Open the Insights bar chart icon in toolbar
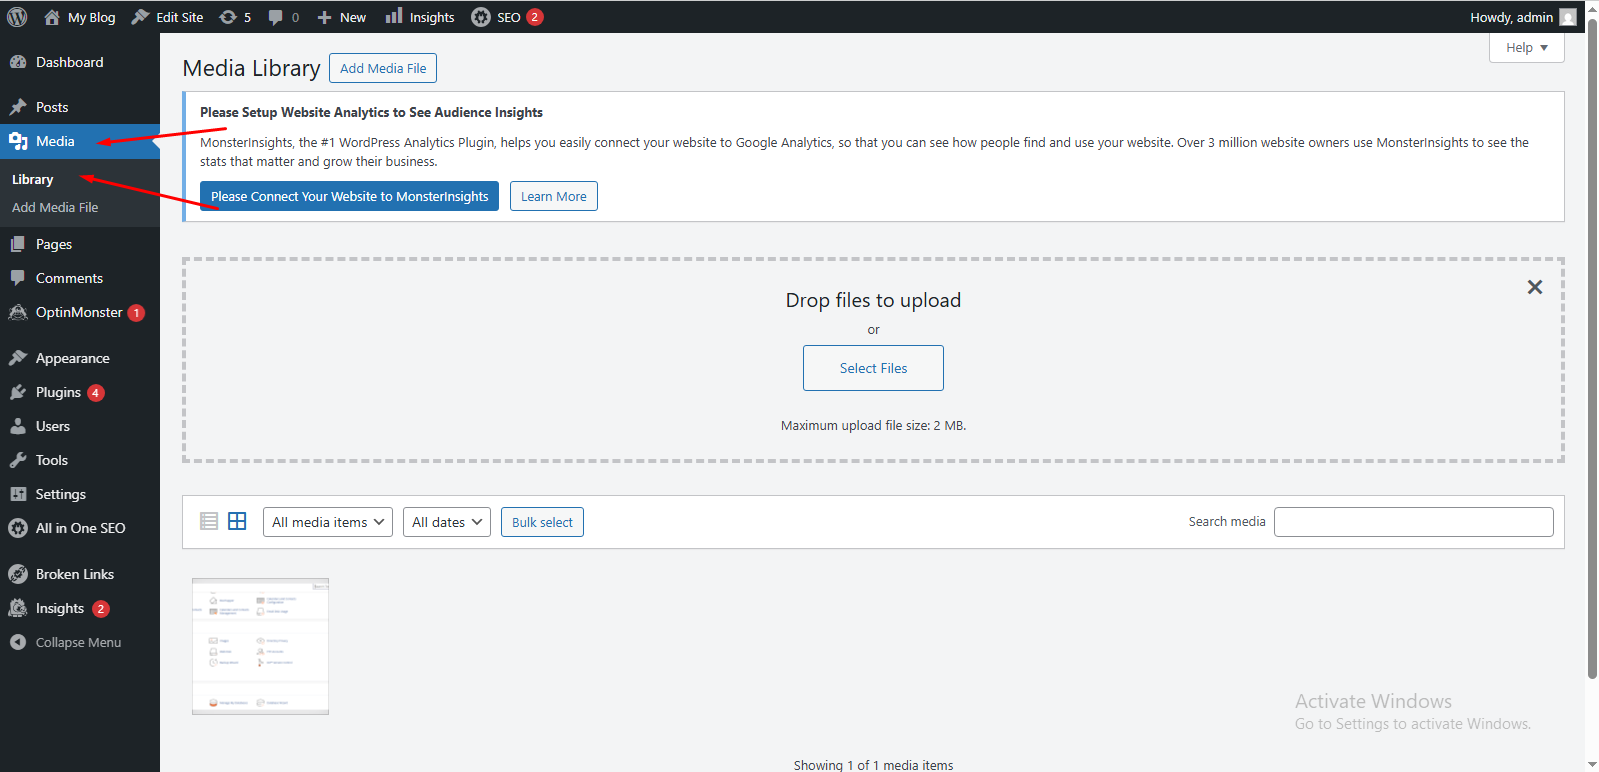 coord(394,16)
